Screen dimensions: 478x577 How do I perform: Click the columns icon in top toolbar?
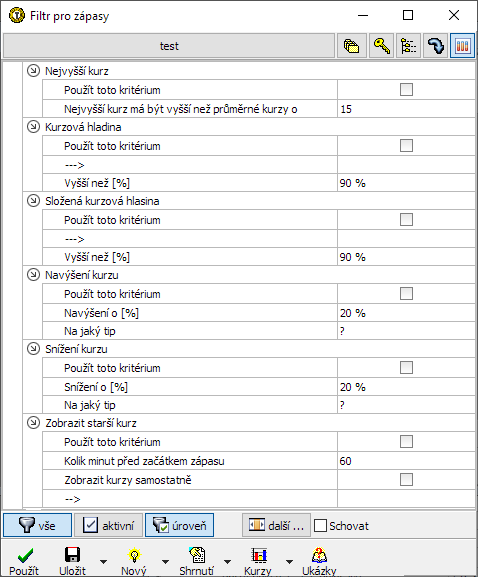(463, 46)
